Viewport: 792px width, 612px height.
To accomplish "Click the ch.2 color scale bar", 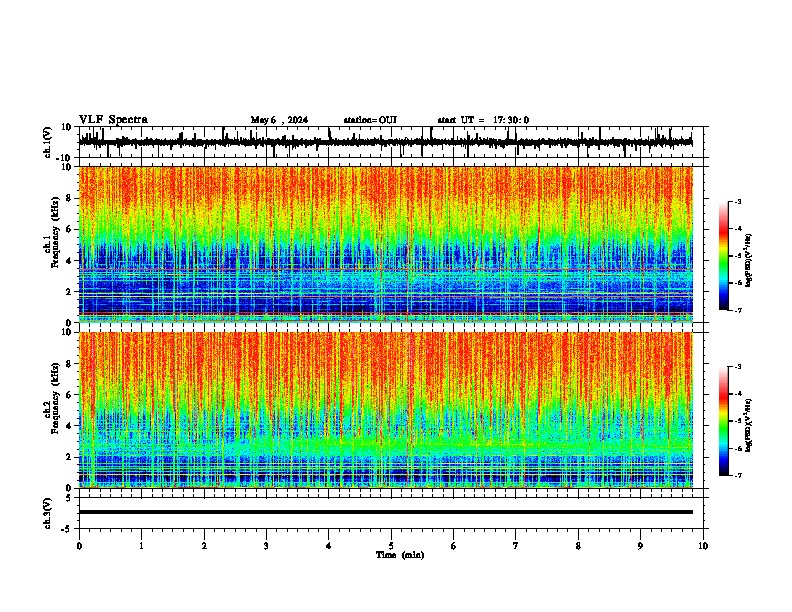I will click(724, 421).
